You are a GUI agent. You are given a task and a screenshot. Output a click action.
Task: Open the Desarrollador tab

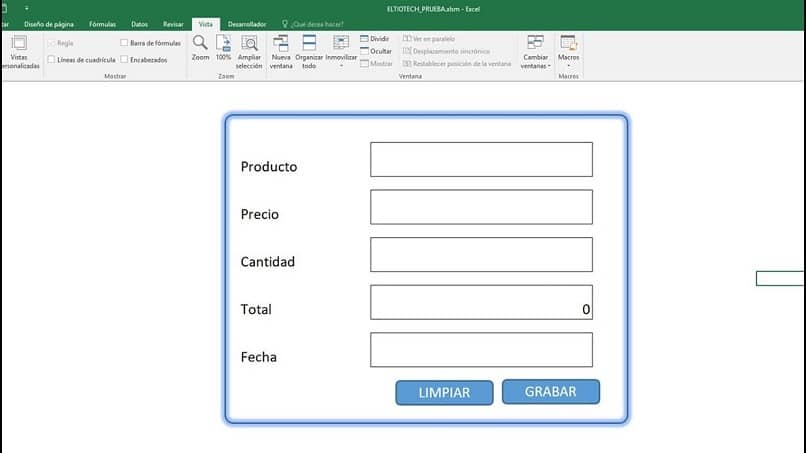tap(247, 24)
